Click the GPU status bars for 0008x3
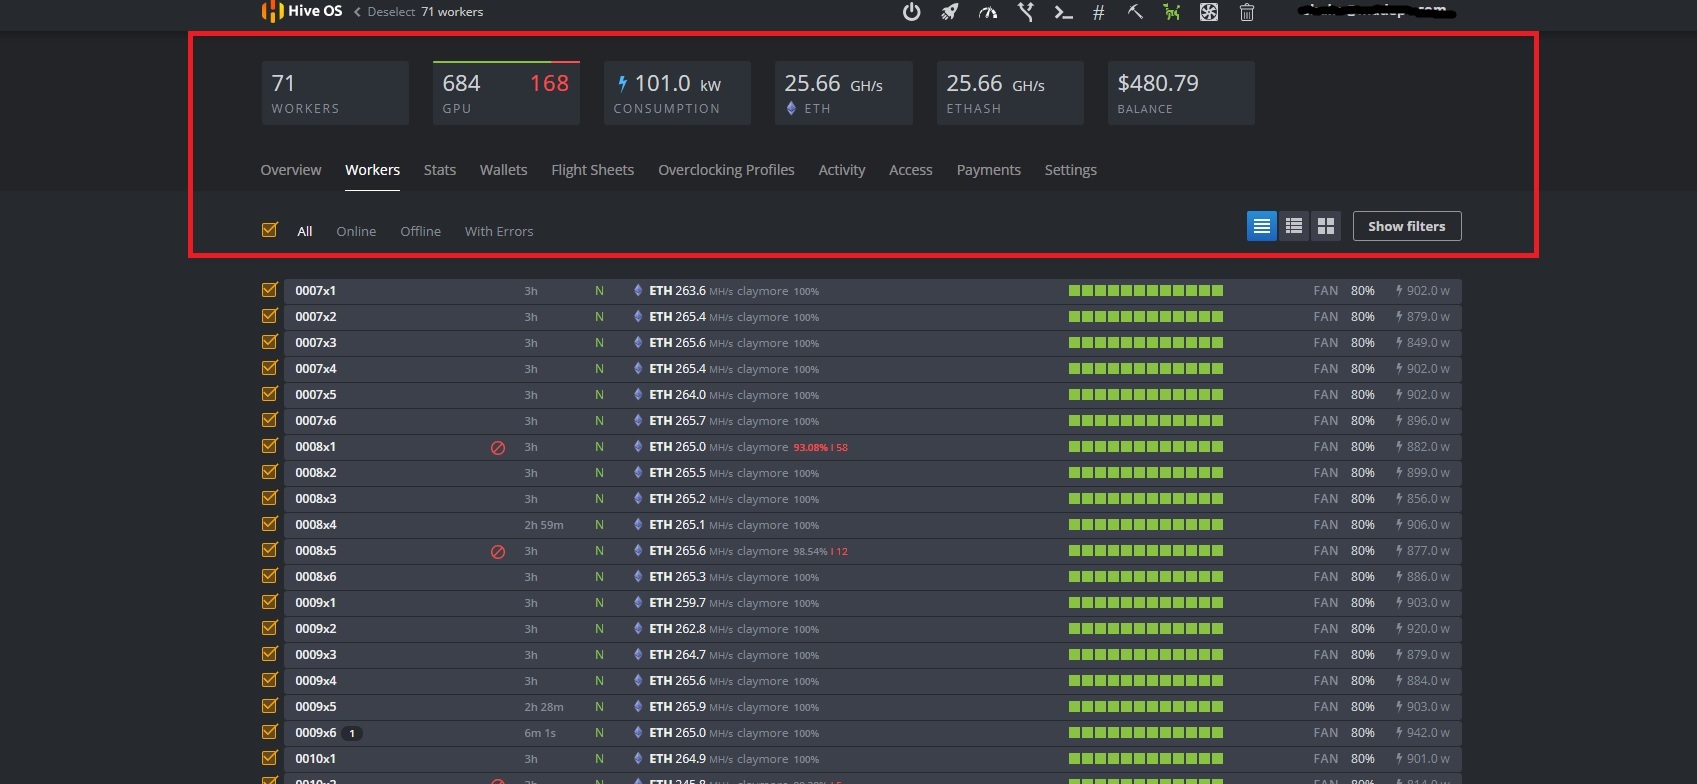The image size is (1697, 784). tap(1146, 499)
